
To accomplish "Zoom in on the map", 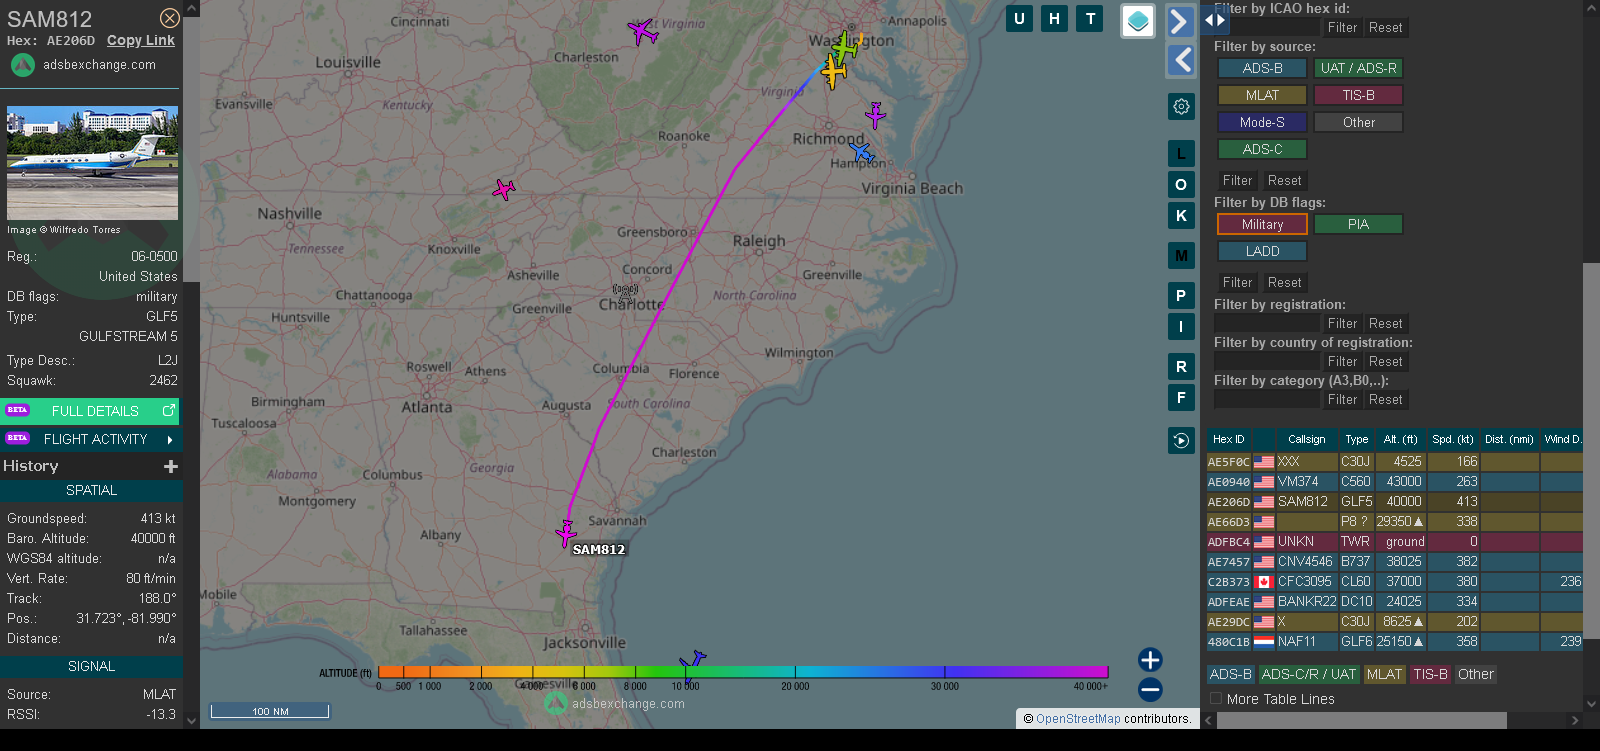I will [1150, 659].
